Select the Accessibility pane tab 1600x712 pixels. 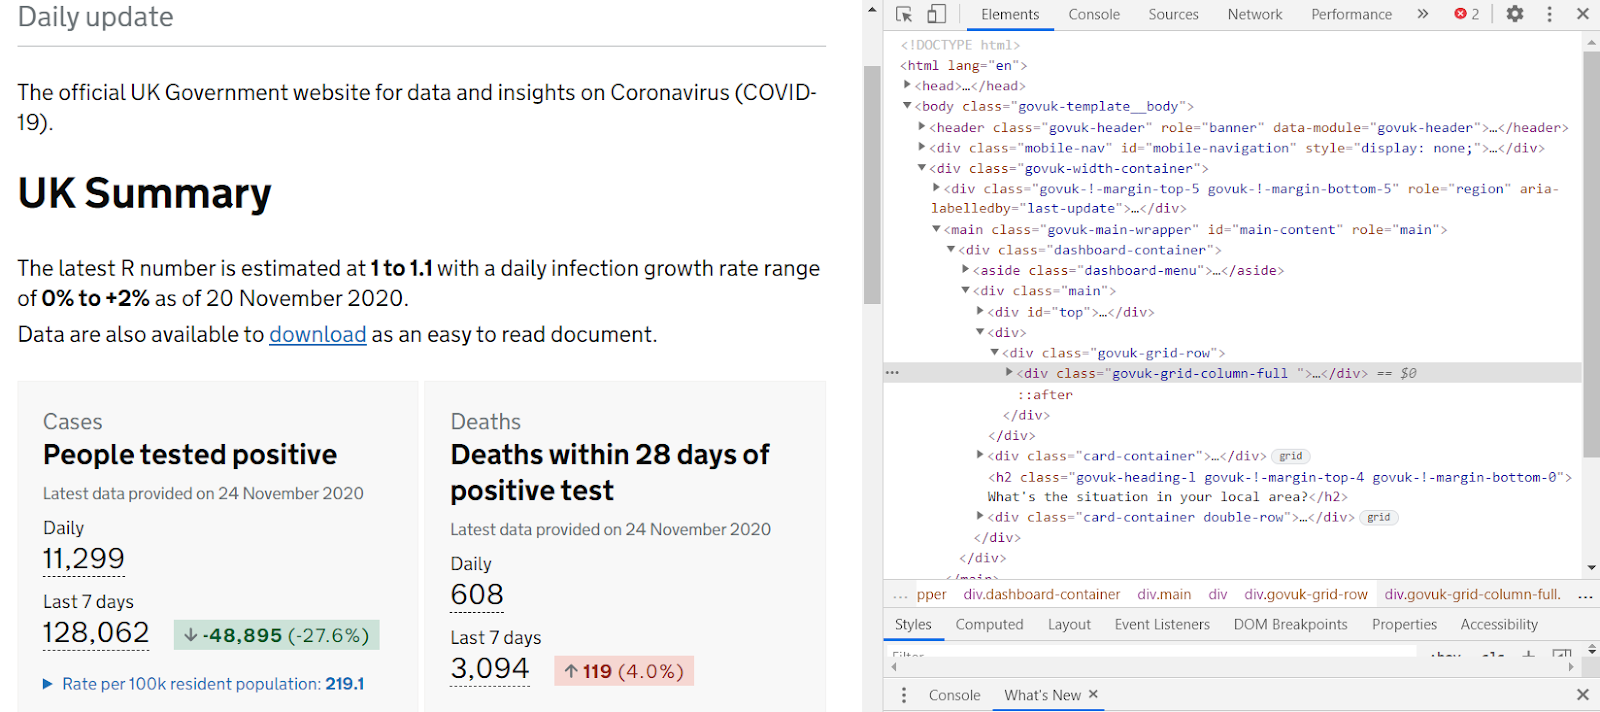tap(1499, 624)
